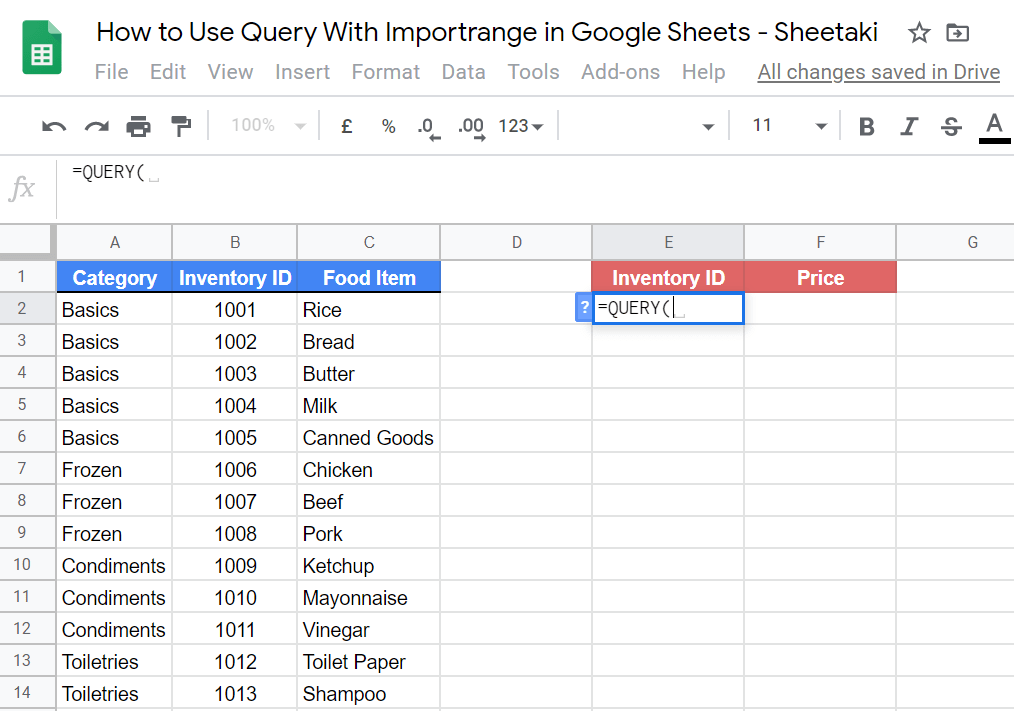This screenshot has width=1014, height=711.
Task: Toggle italic formatting
Action: [x=908, y=126]
